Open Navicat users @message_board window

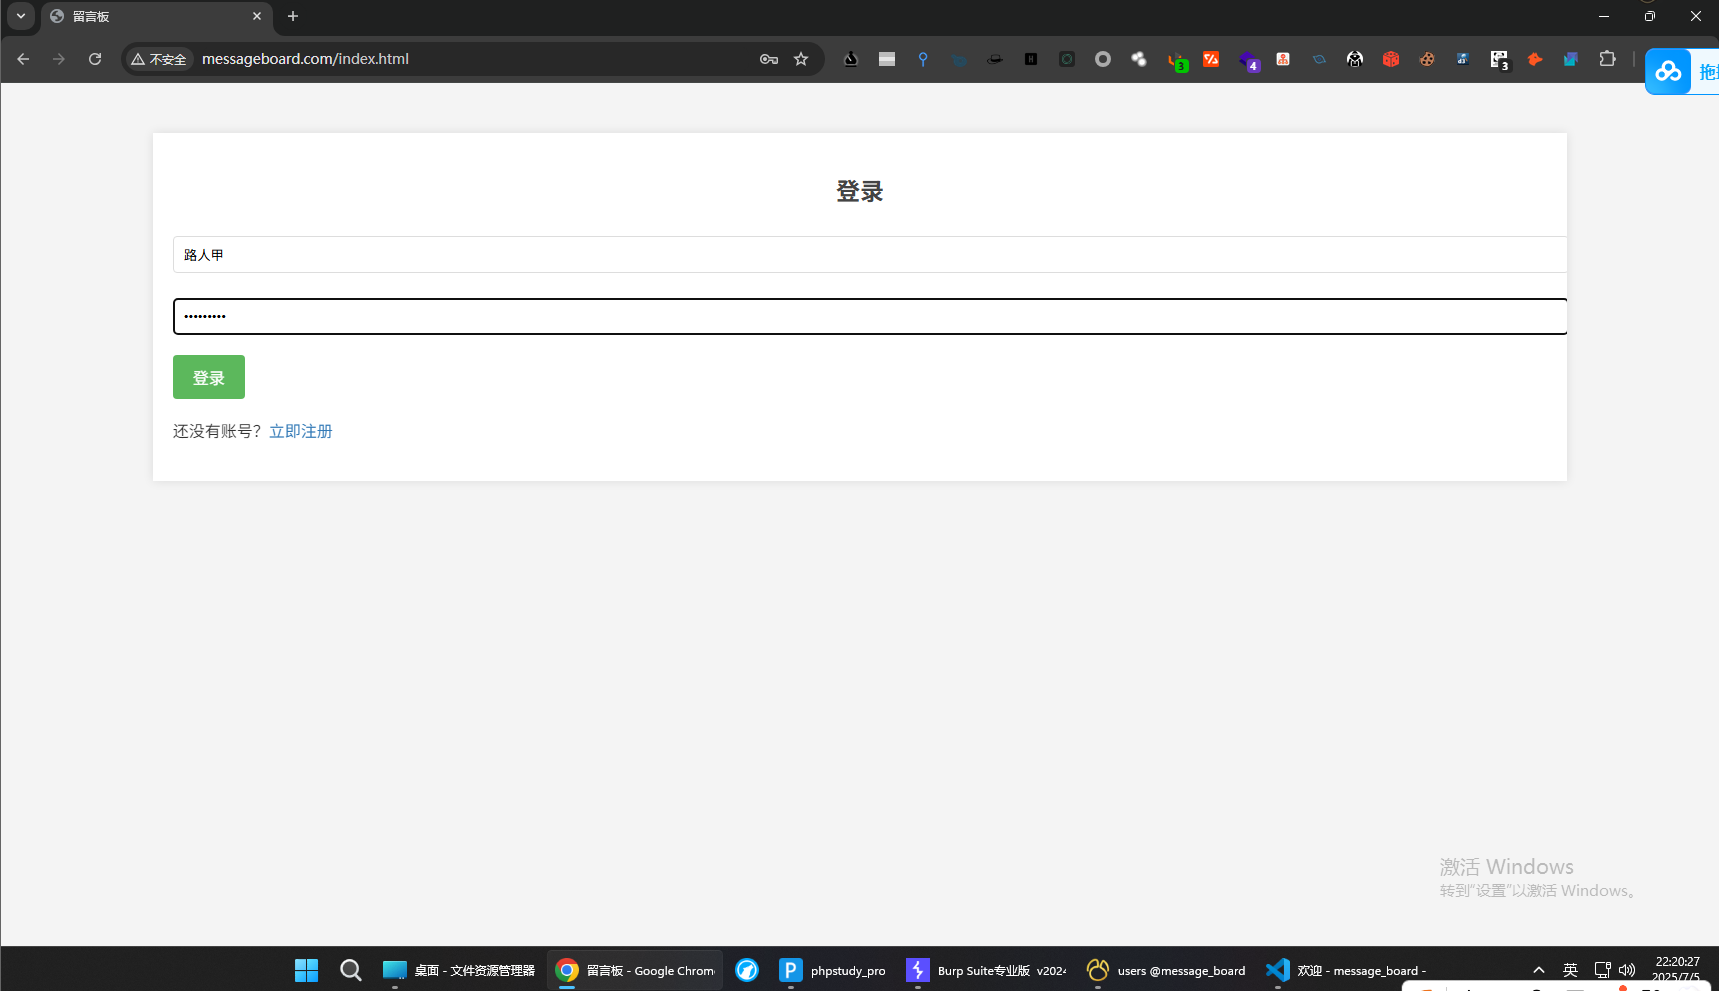pyautogui.click(x=1097, y=970)
